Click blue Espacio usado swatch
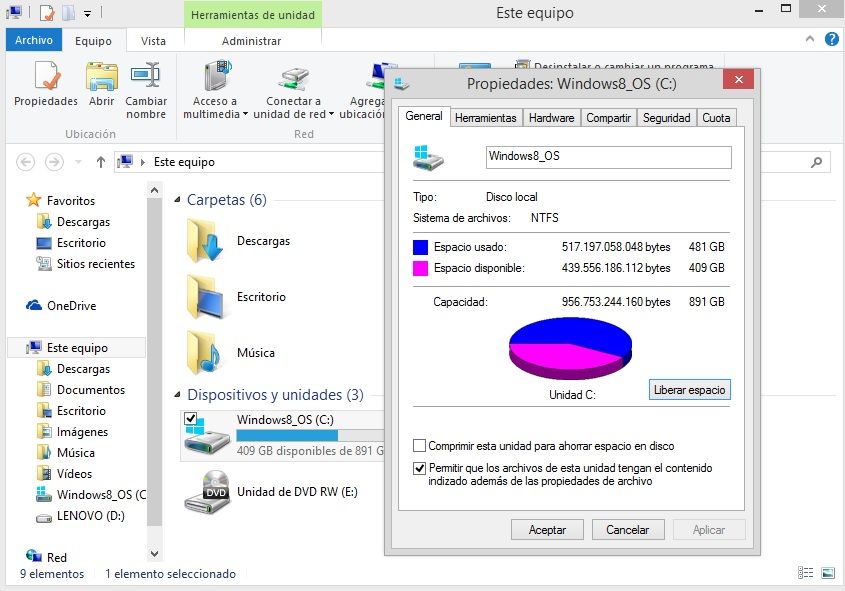The image size is (845, 591). tap(420, 247)
